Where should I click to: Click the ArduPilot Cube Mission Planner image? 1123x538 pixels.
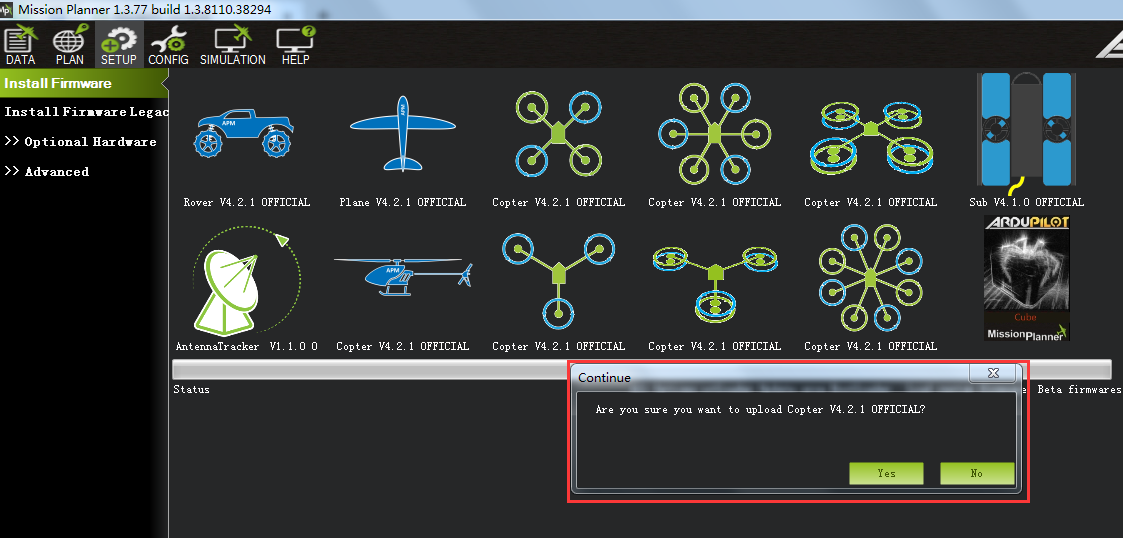[x=1027, y=277]
